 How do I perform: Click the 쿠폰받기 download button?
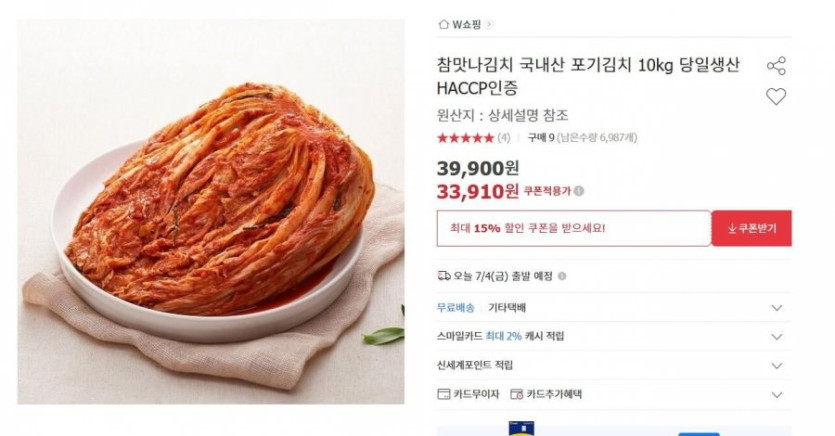751,228
